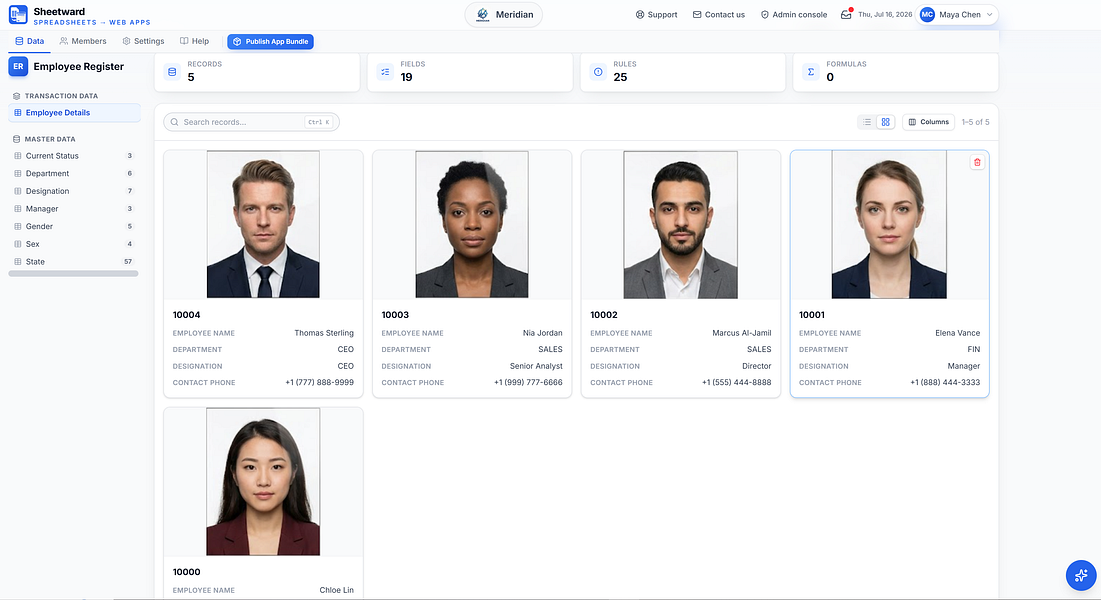The height and width of the screenshot is (600, 1101).
Task: Open the Meridian workspace selector
Action: coord(503,15)
